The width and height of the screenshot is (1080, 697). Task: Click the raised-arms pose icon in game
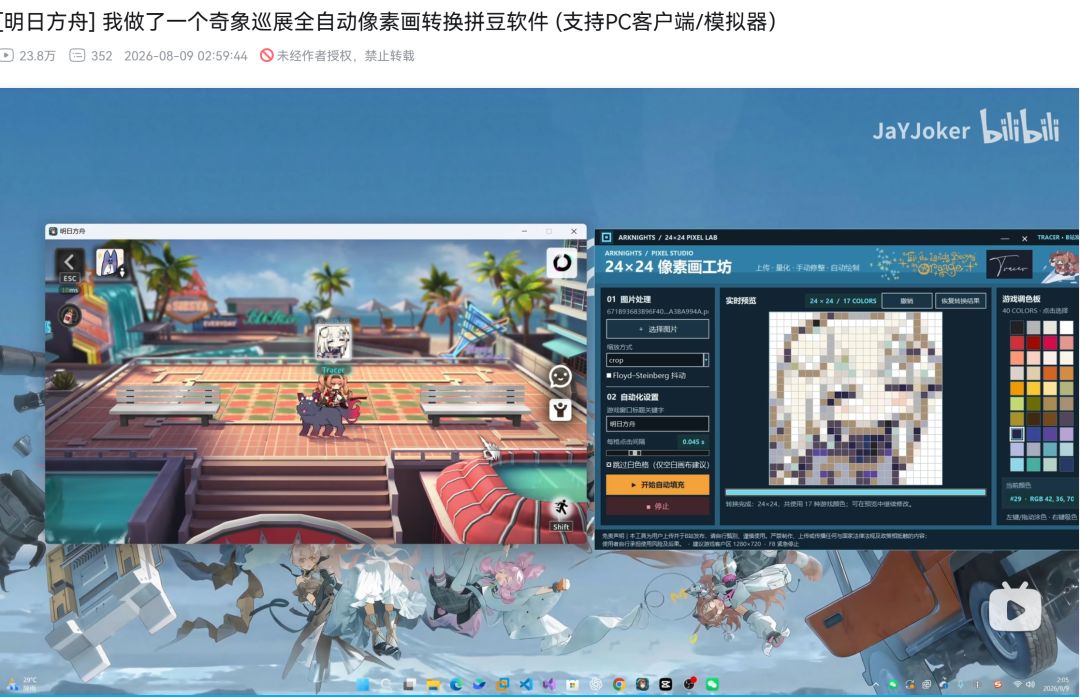pos(560,410)
